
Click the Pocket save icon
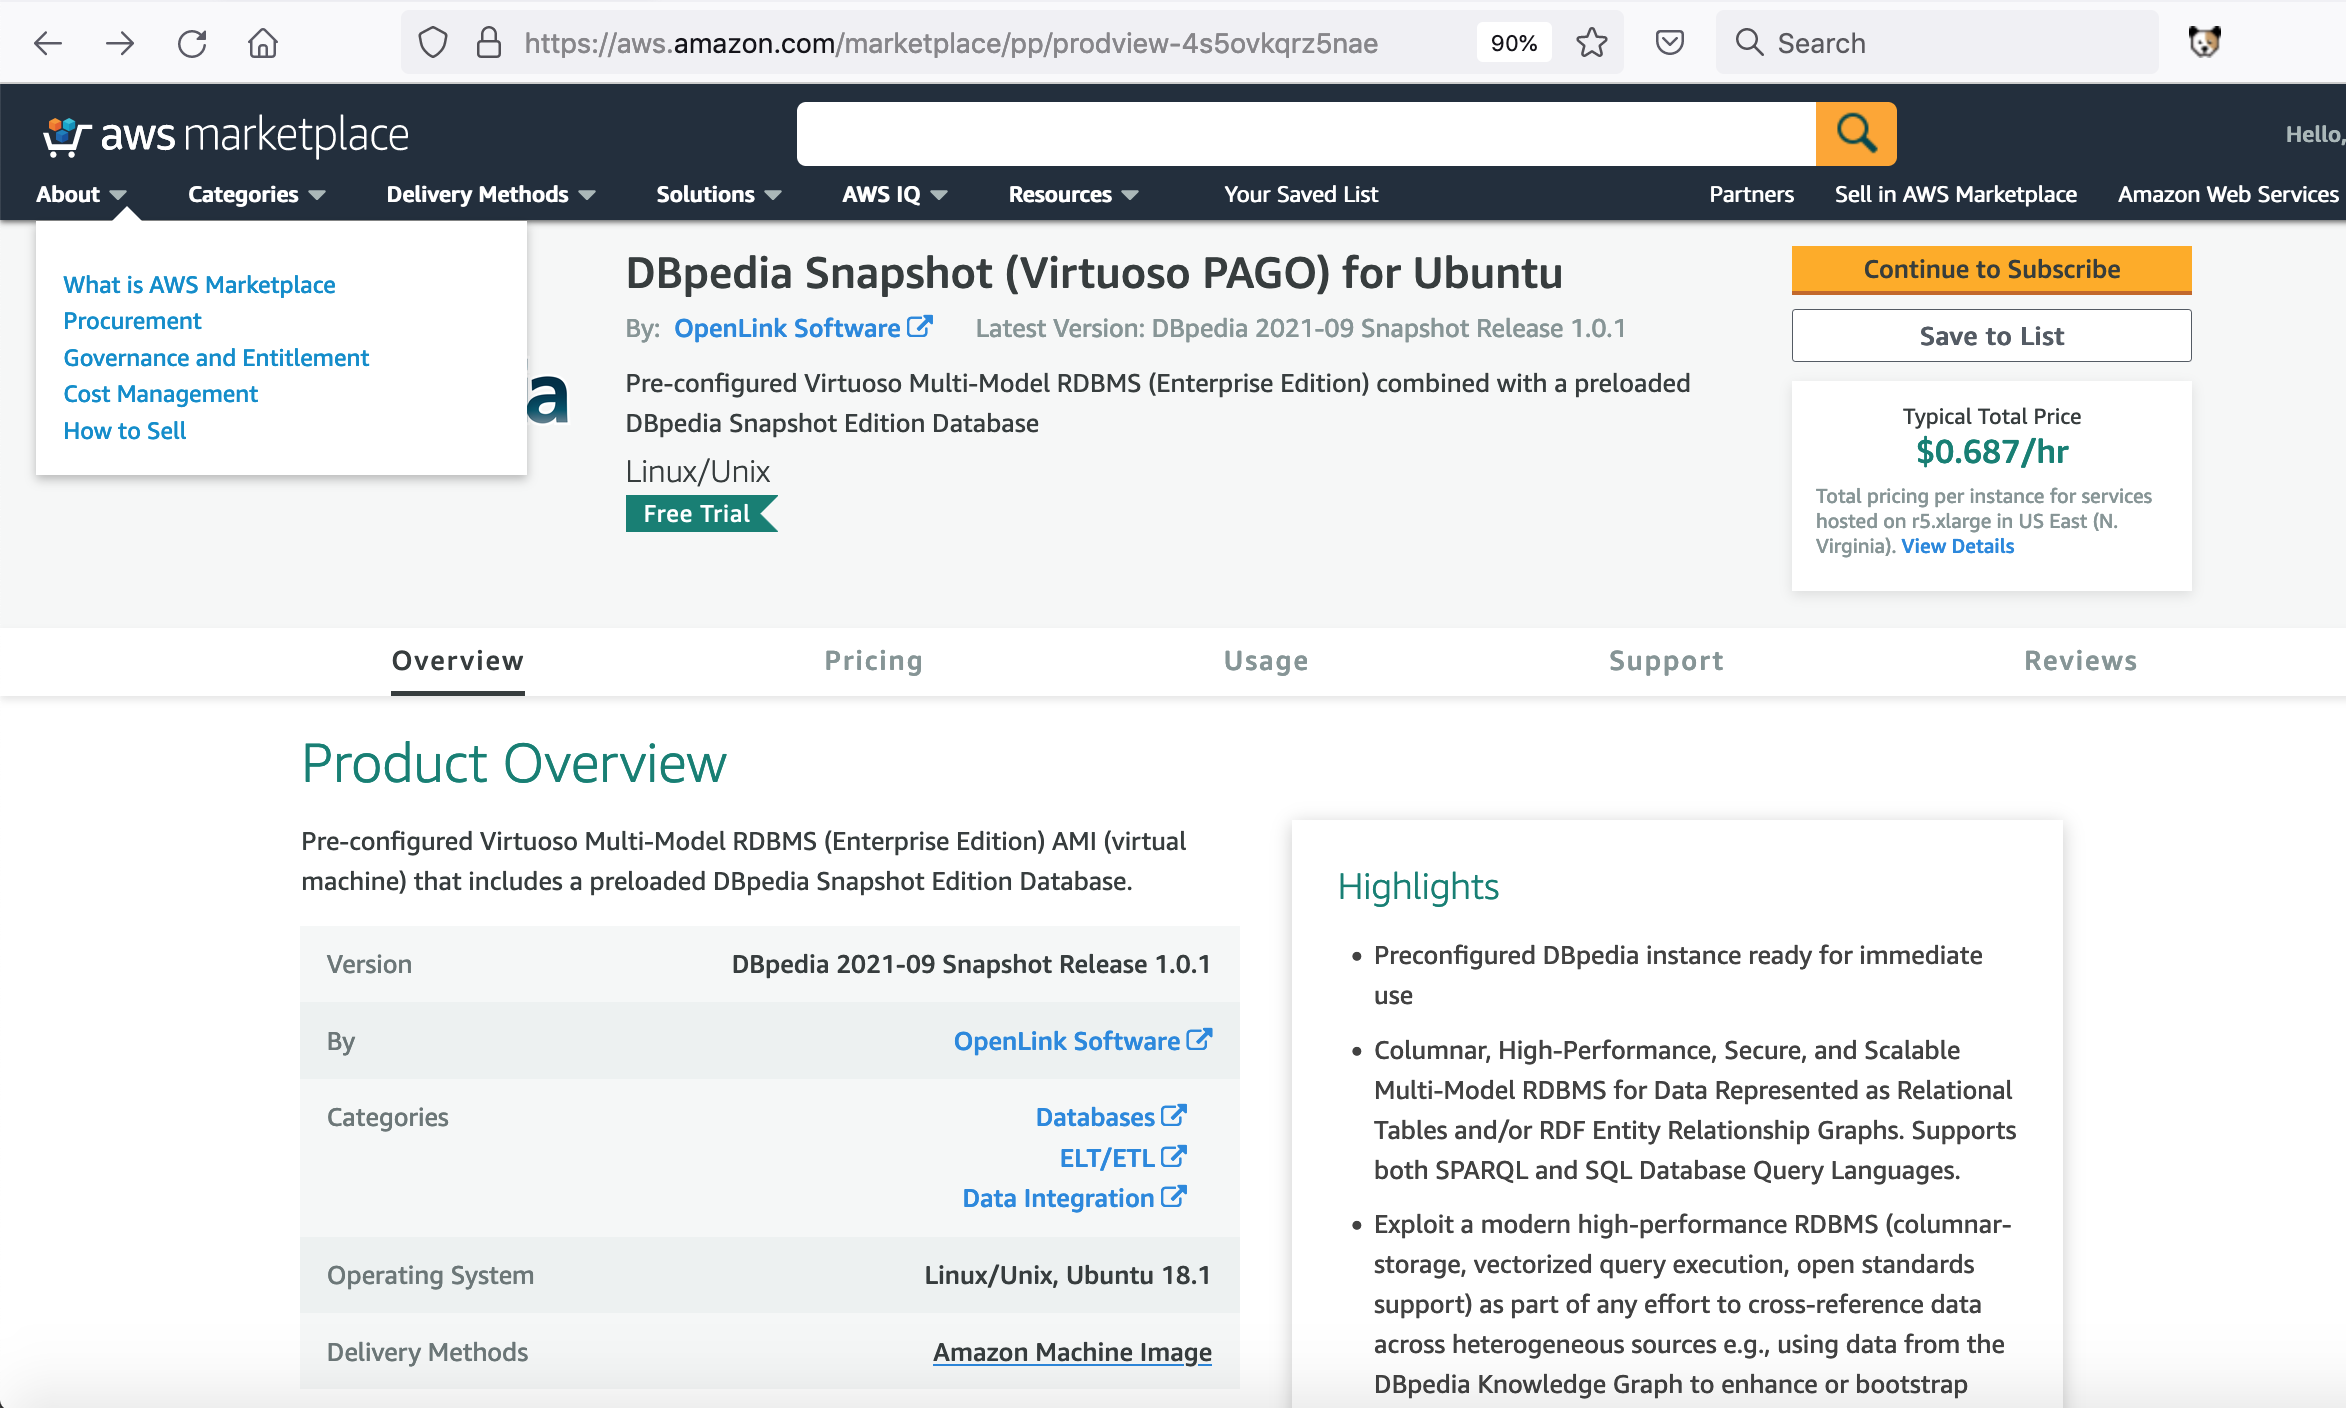[x=1669, y=43]
